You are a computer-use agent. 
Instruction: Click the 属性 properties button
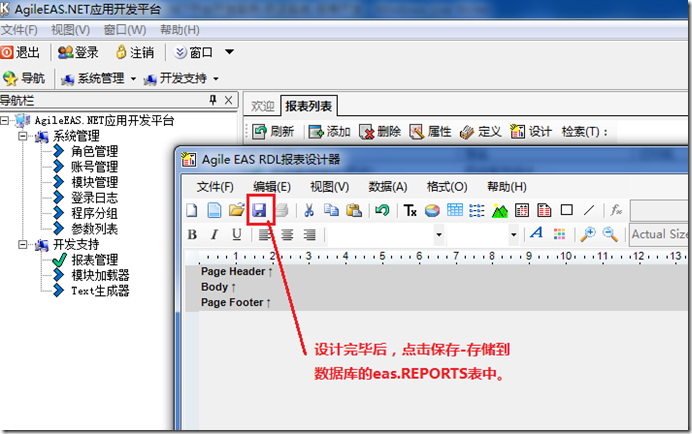430,132
